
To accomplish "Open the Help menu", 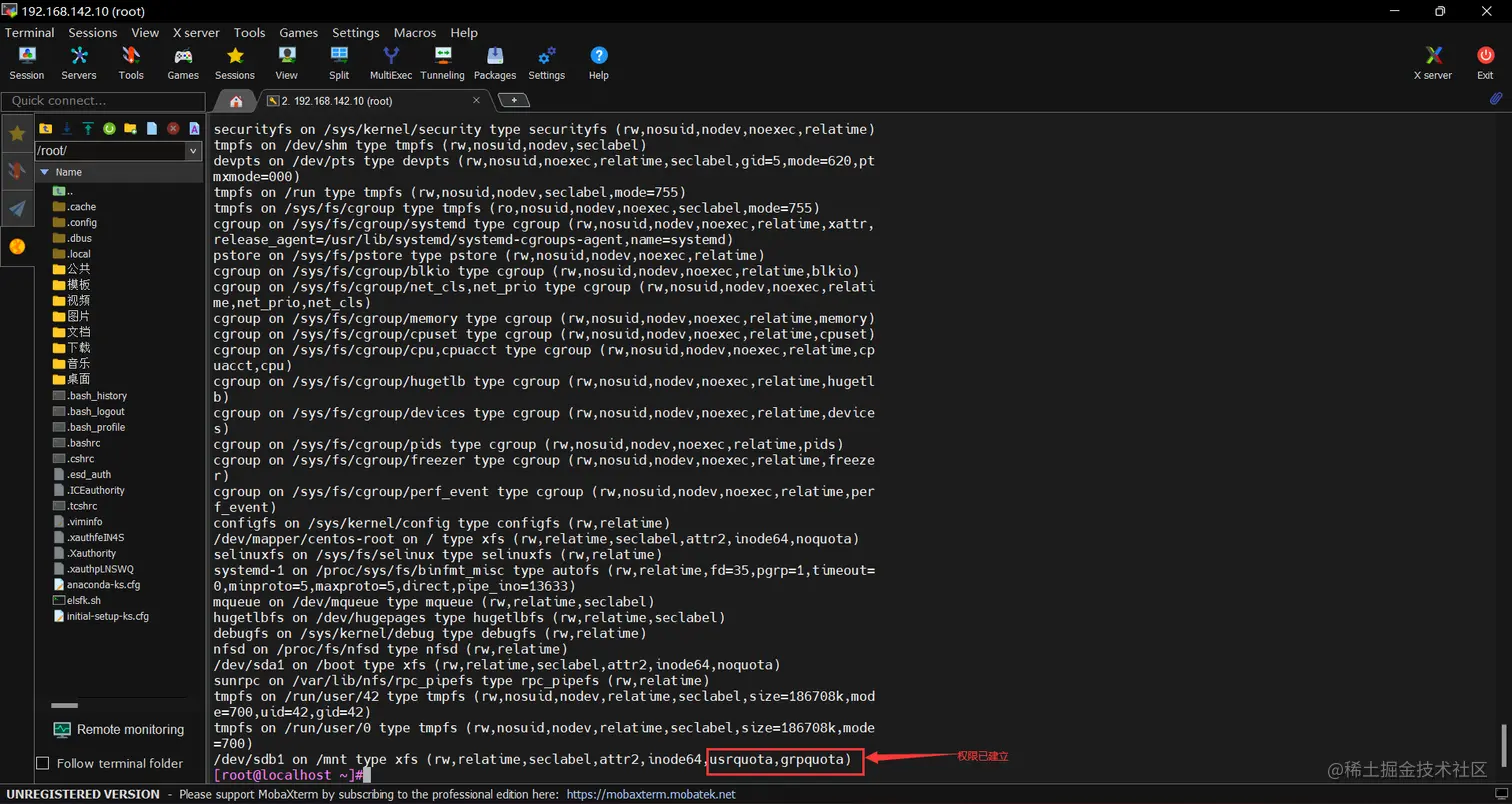I will [x=464, y=32].
